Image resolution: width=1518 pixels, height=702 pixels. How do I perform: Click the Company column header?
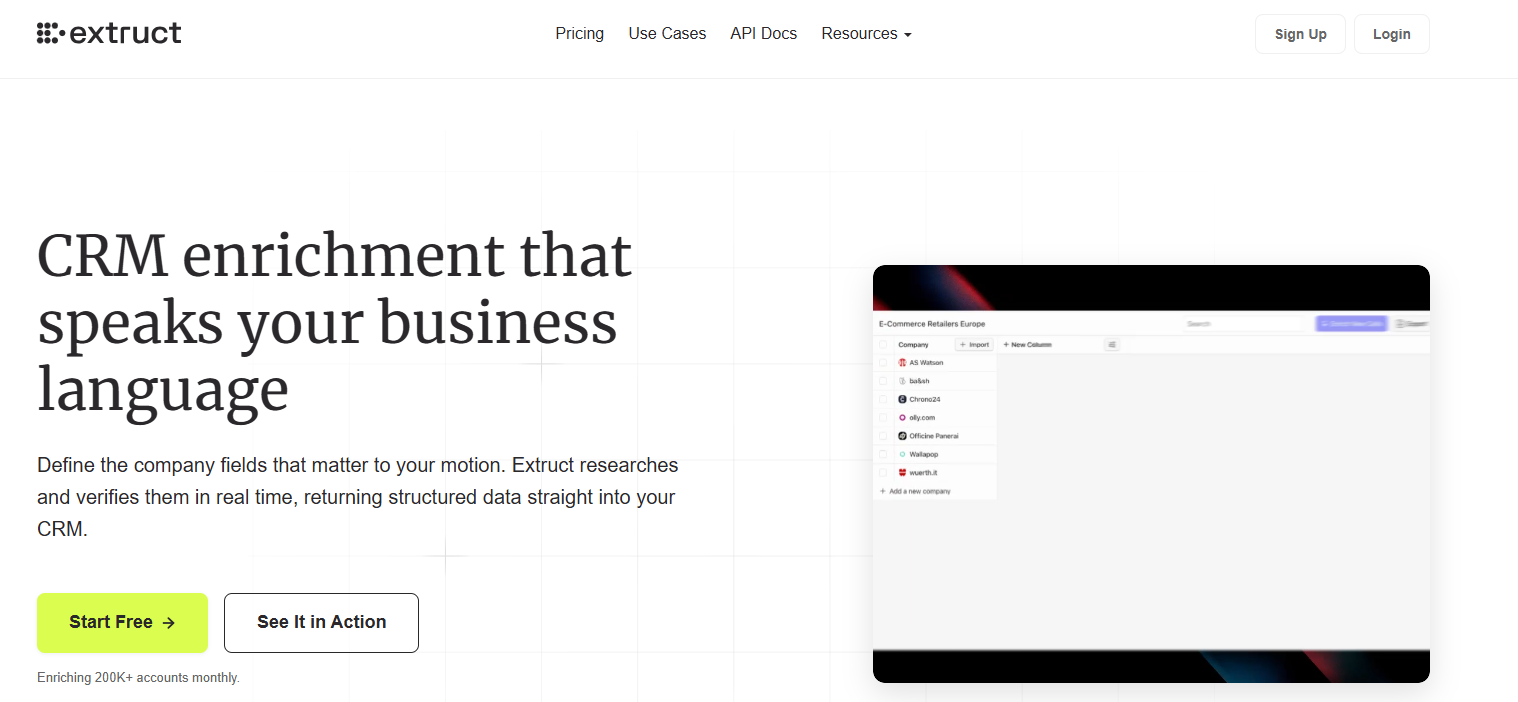coord(914,344)
